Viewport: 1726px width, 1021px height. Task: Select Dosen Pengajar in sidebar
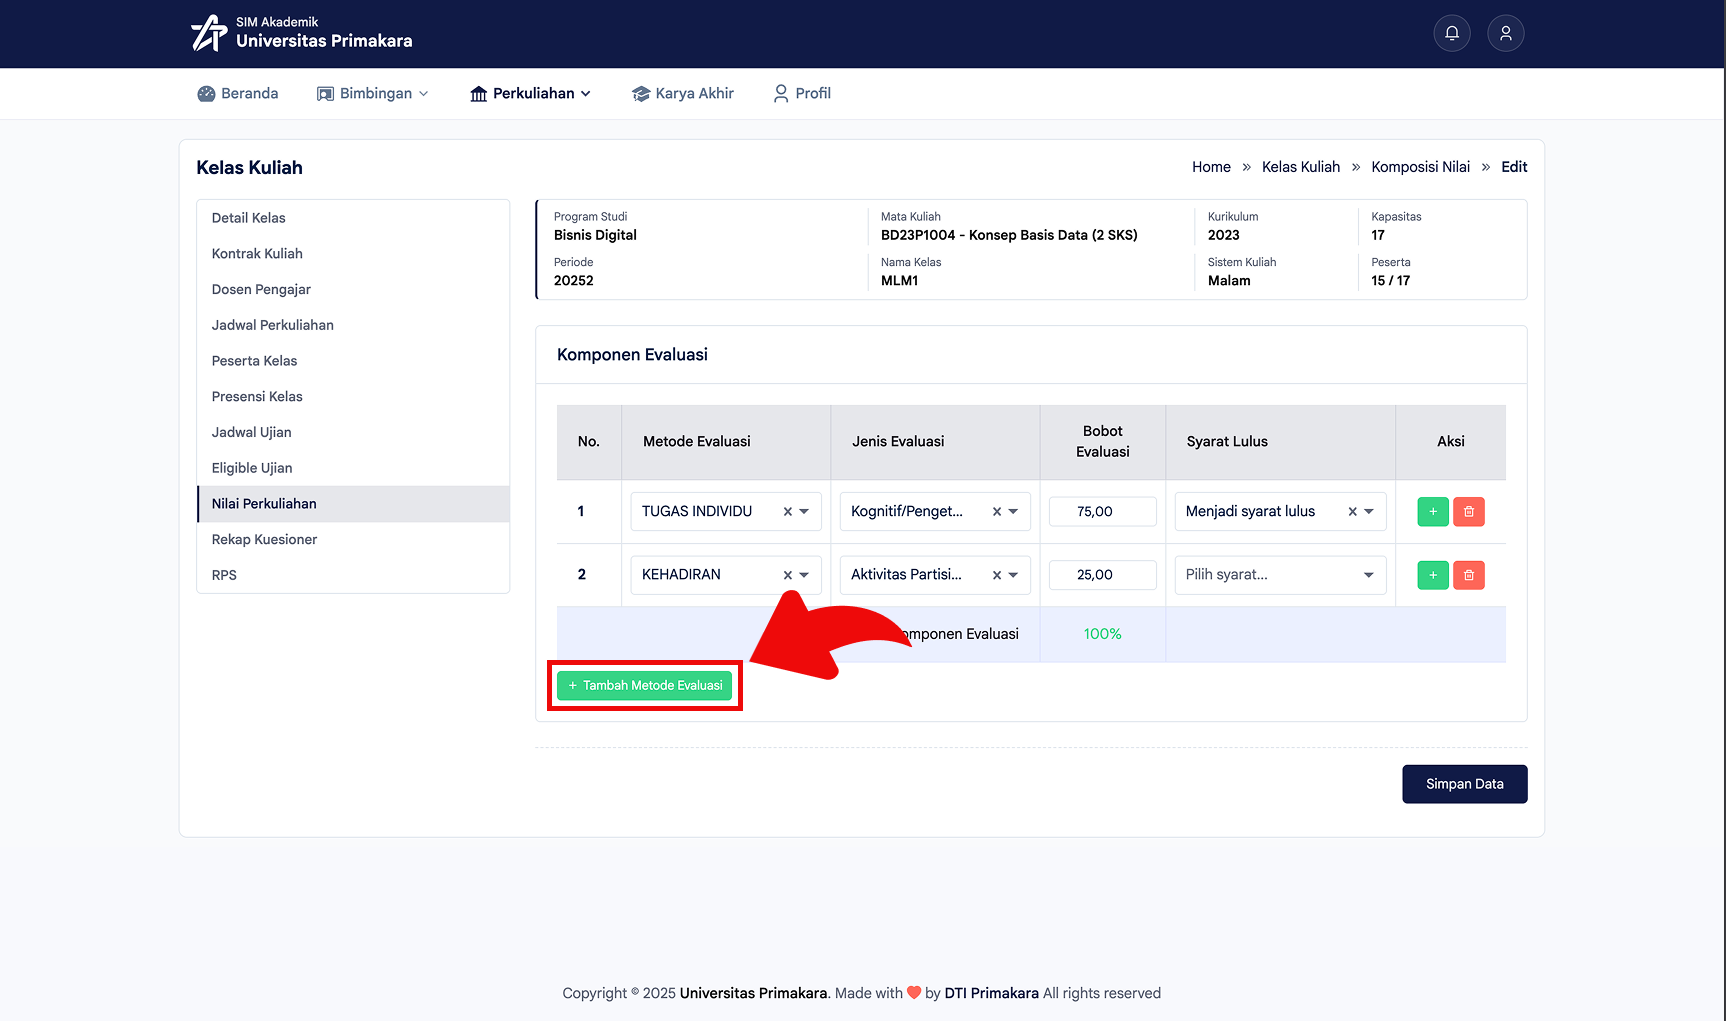pos(353,289)
